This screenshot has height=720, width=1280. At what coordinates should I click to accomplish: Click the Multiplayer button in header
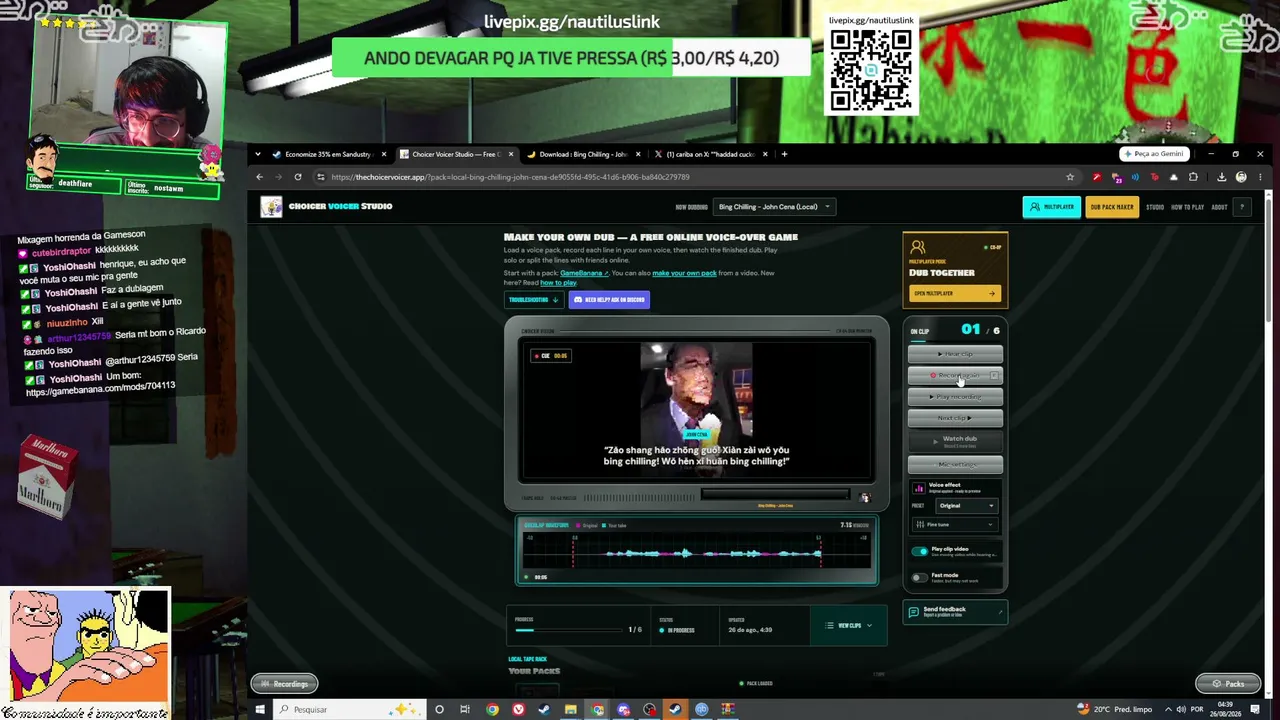(x=1051, y=207)
